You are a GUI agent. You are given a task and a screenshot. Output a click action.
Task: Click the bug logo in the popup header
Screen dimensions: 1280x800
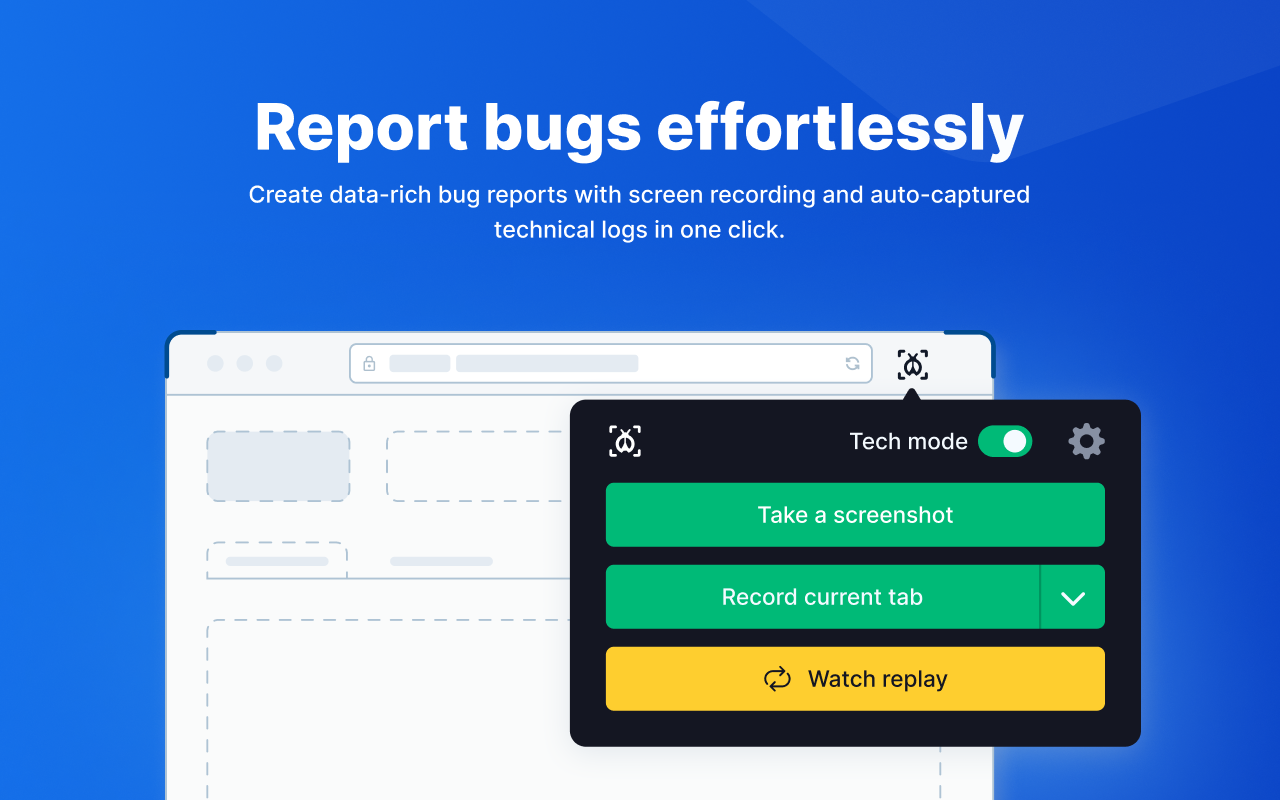[624, 441]
